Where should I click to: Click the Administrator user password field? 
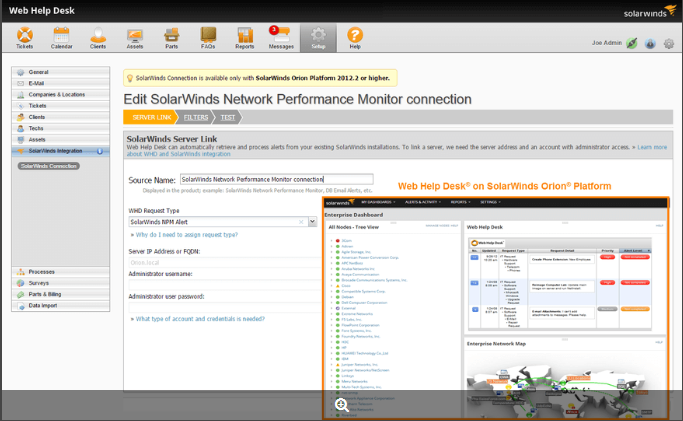tap(225, 308)
